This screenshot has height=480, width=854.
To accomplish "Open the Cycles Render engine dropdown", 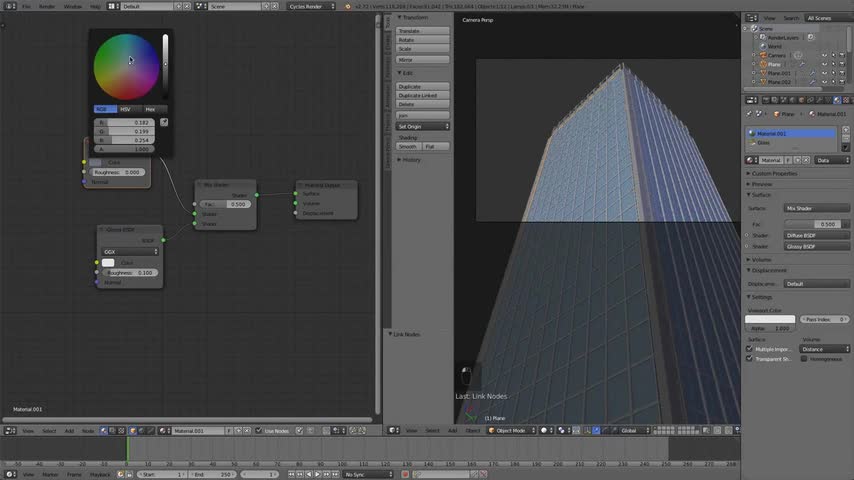I will [312, 6].
